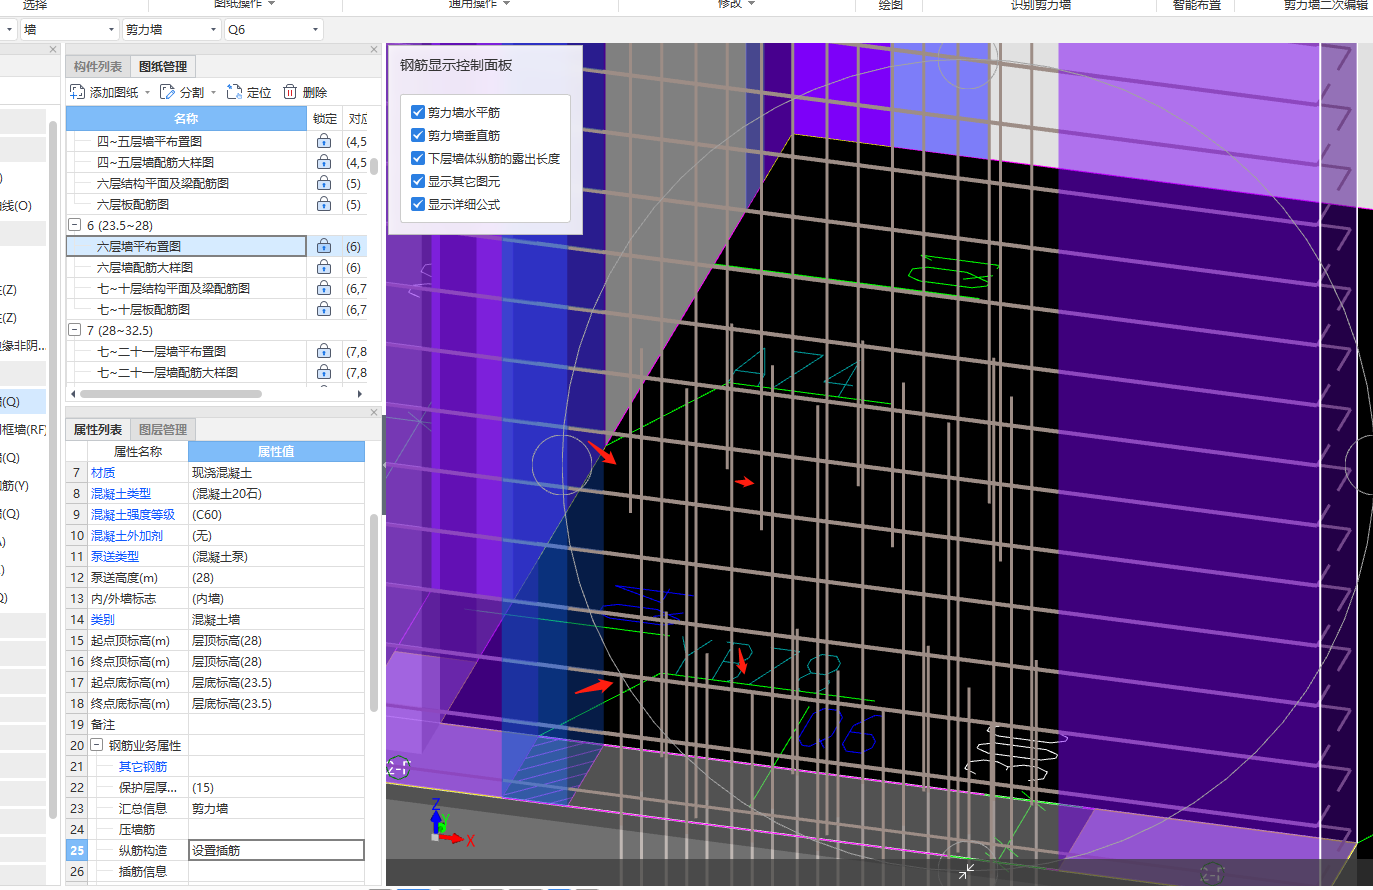Select the 压墙筋 property row

pyautogui.click(x=215, y=829)
